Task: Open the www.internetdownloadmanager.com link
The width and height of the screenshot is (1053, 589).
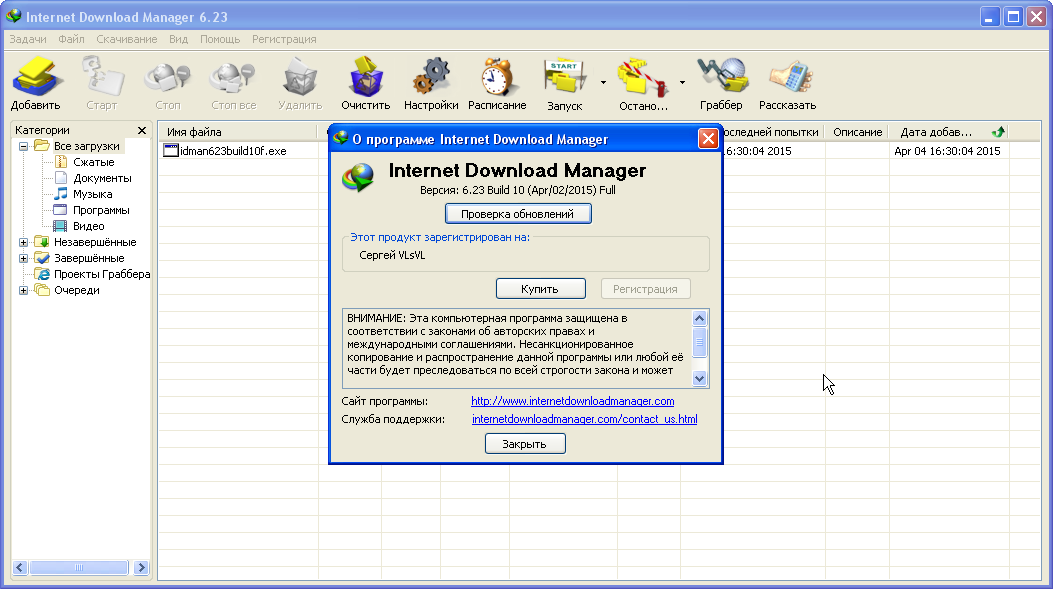Action: [573, 401]
